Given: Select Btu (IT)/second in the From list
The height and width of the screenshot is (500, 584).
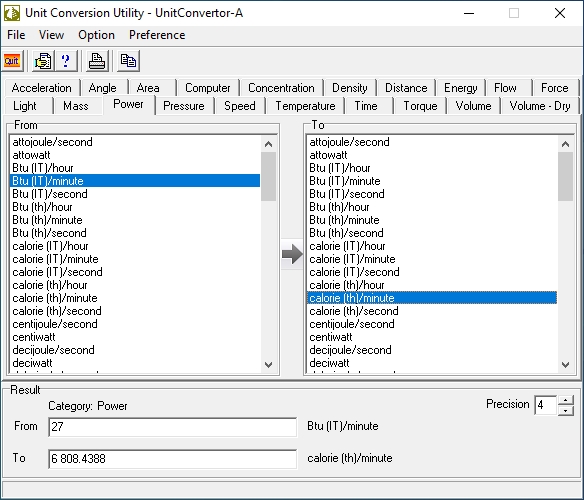Looking at the screenshot, I should click(x=135, y=194).
